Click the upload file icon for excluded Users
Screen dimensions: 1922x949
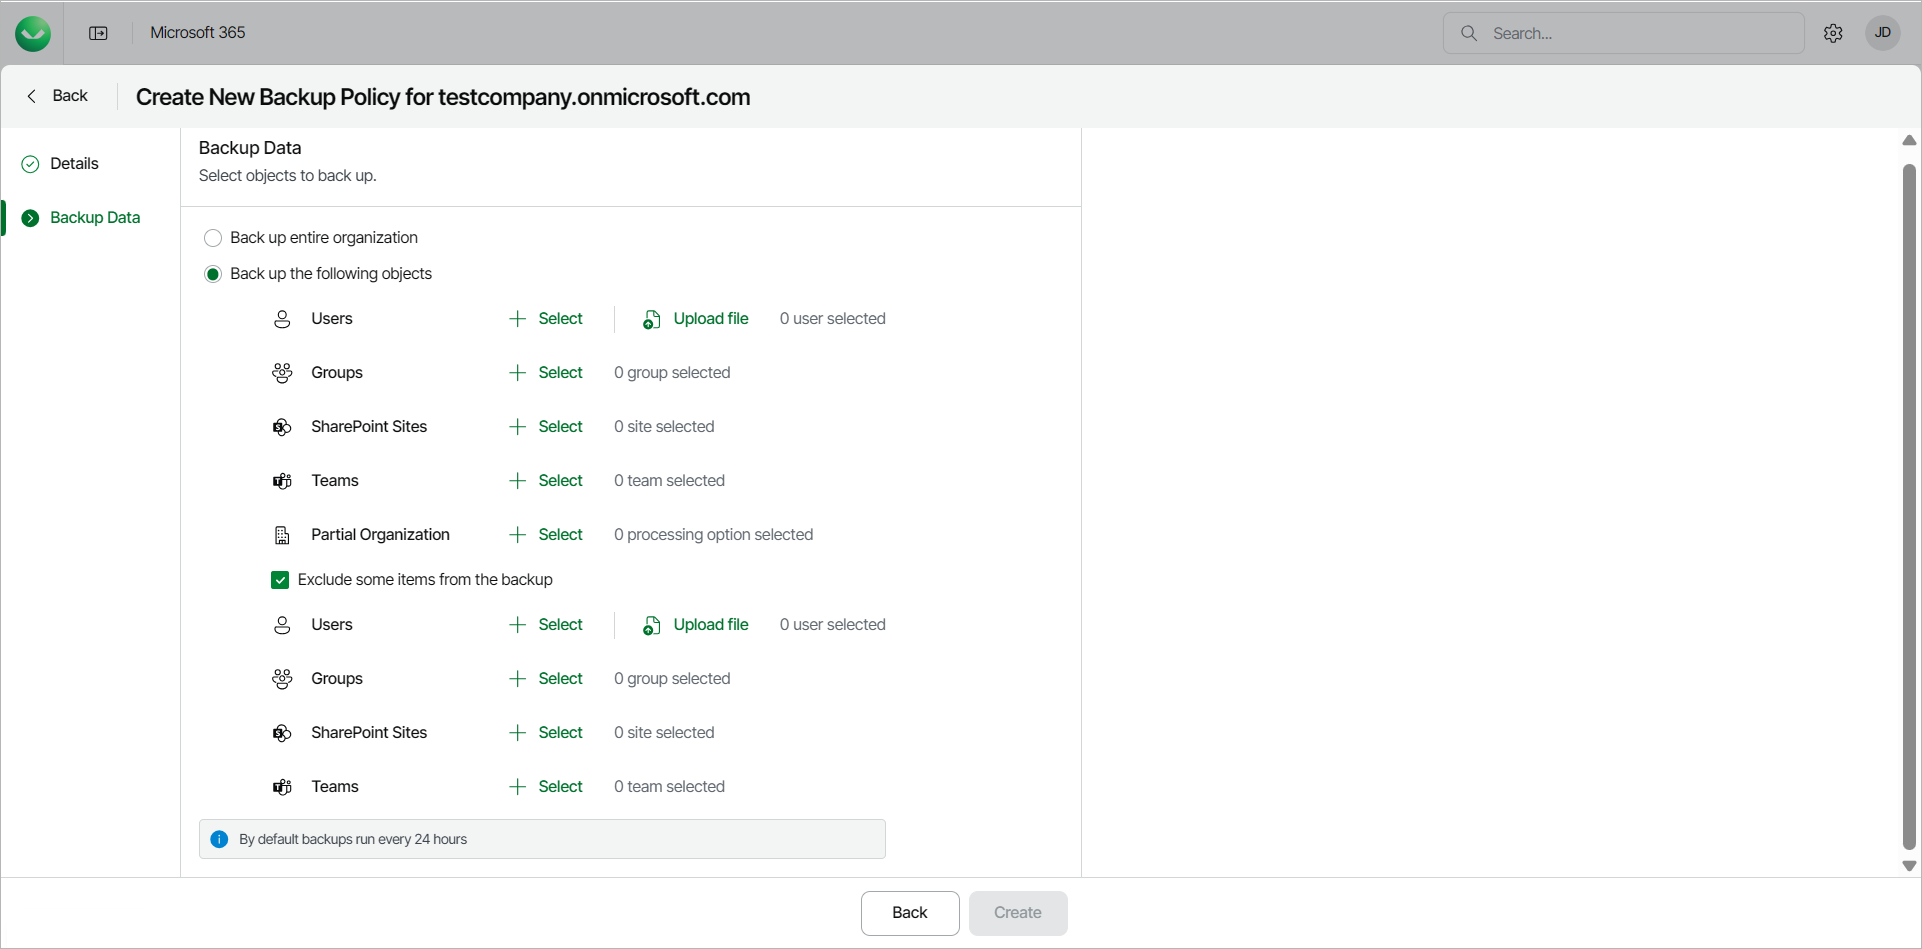coord(651,625)
